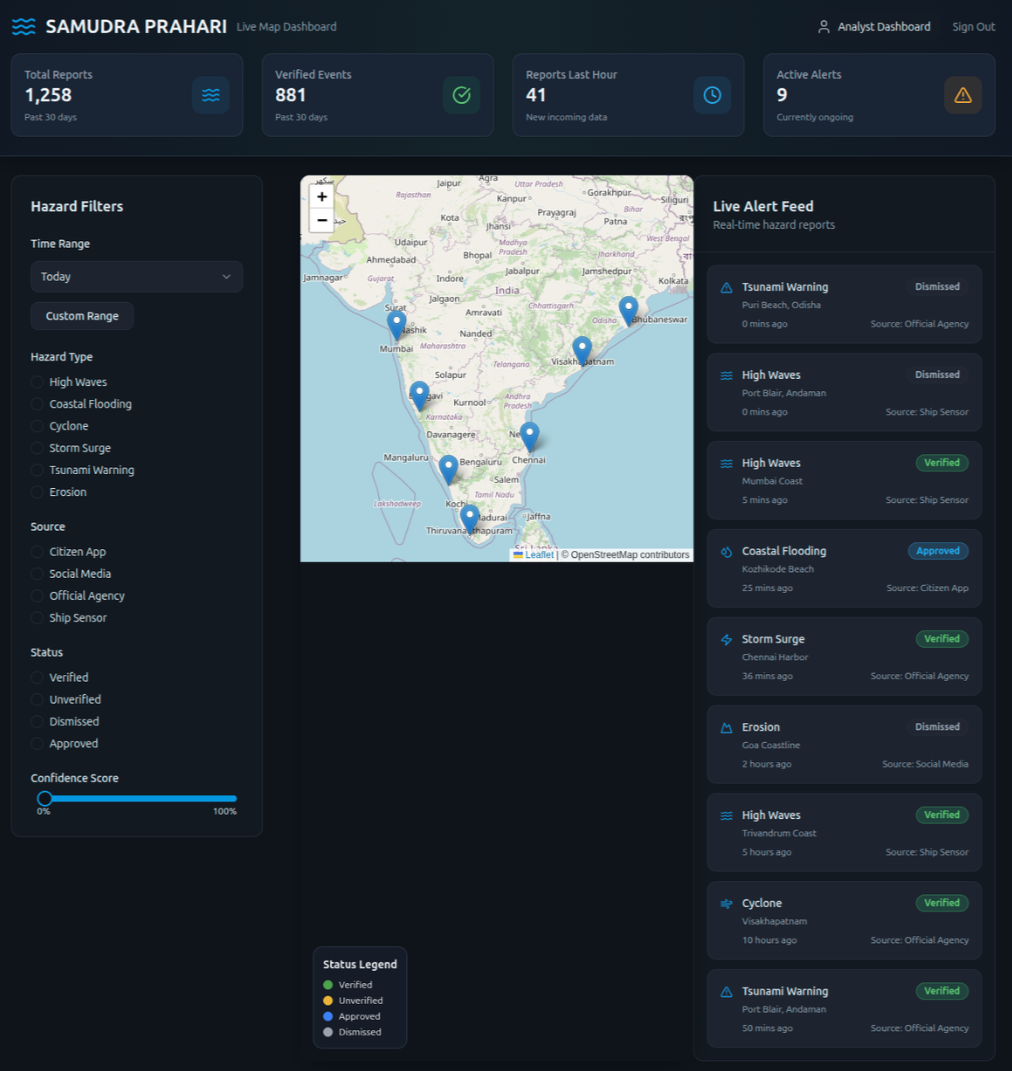Click the waves icon on Total Reports card

210,95
